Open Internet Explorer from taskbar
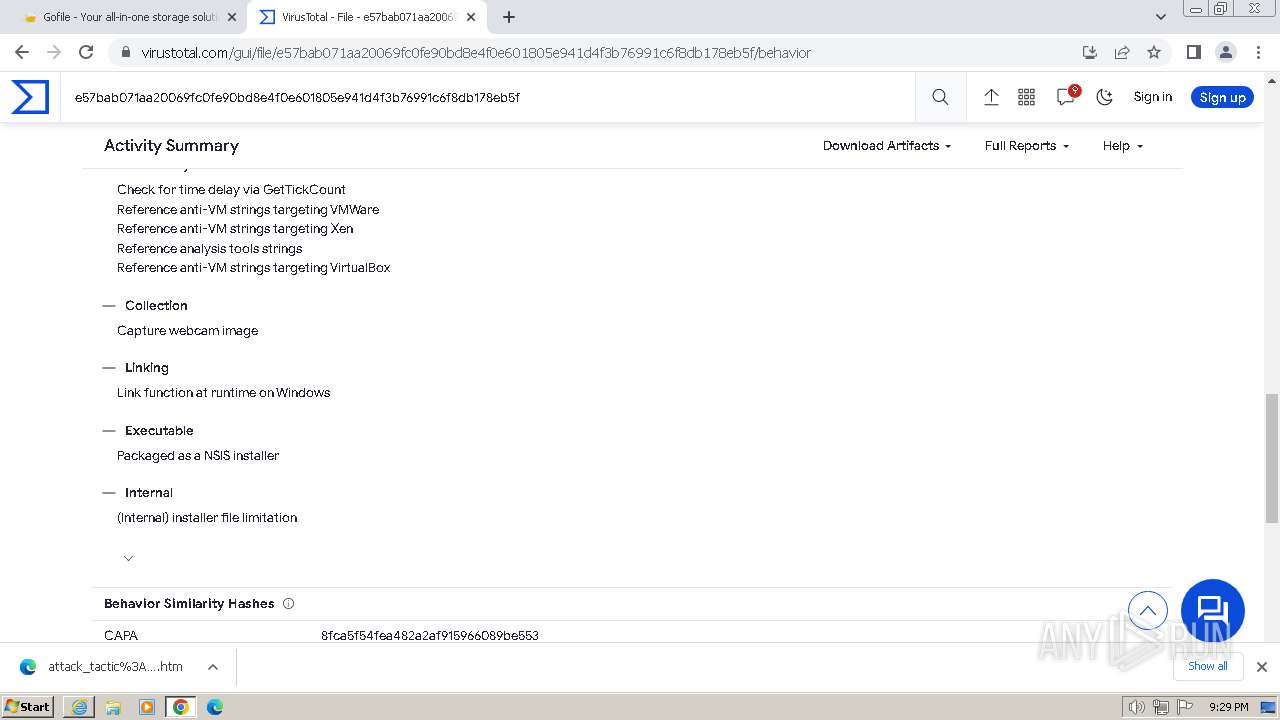This screenshot has width=1280, height=720. point(79,707)
